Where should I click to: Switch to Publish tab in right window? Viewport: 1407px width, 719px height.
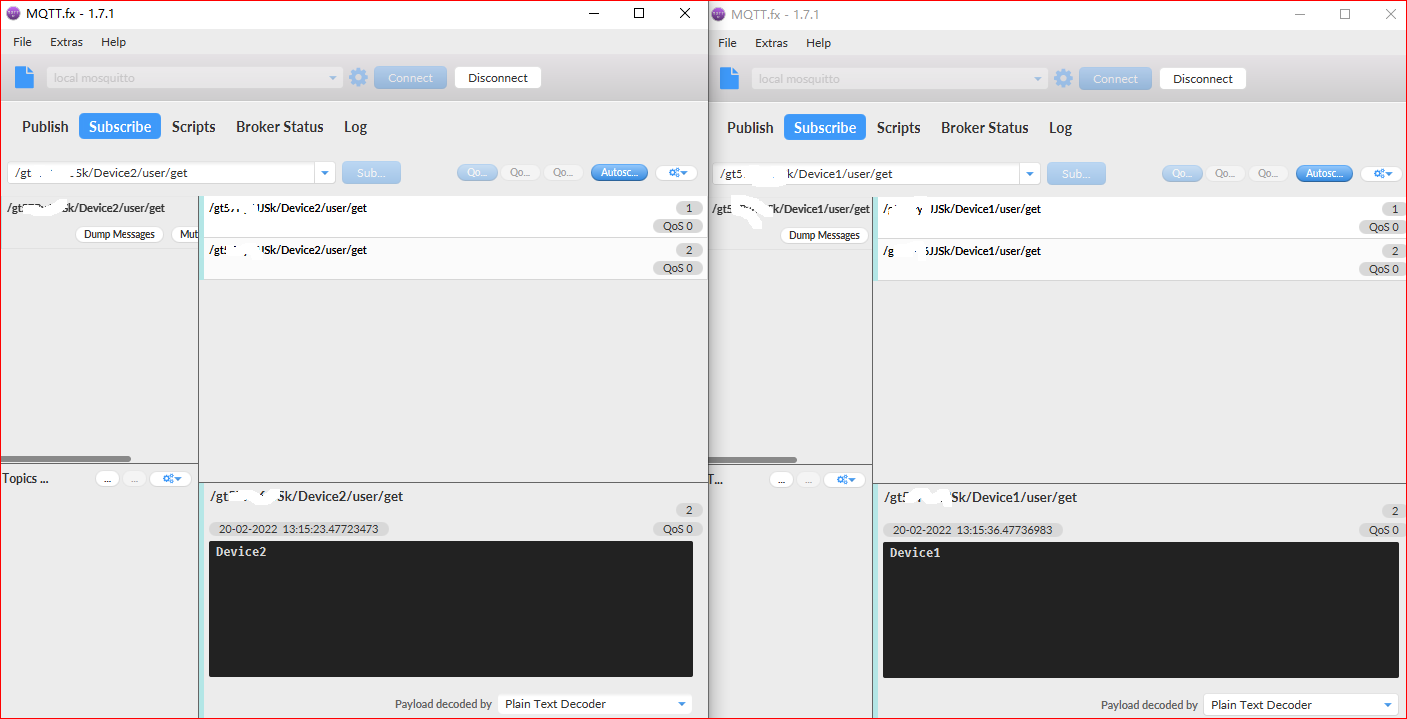(750, 128)
